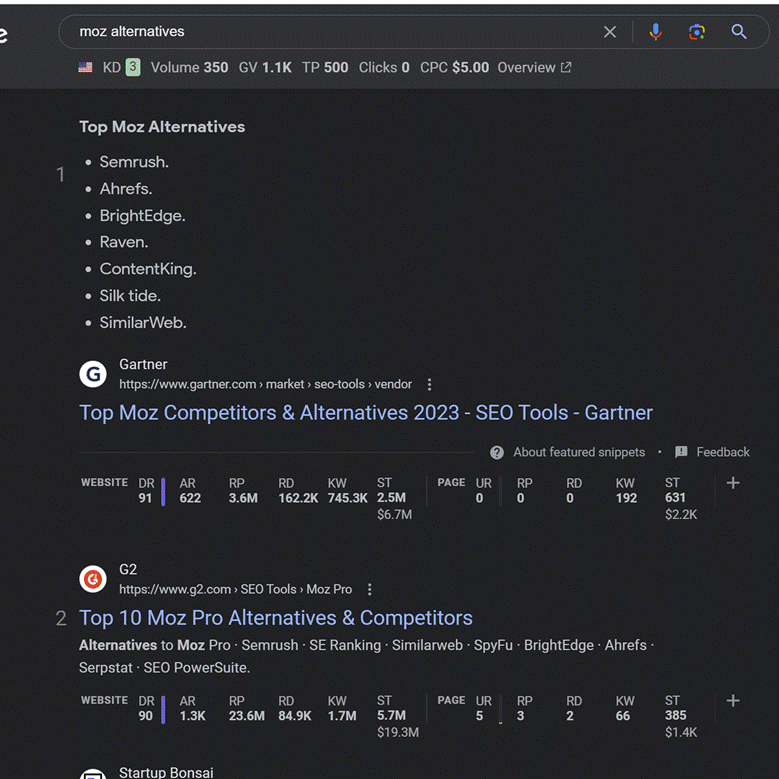Click G2 page ST 385 value
779x779 pixels.
click(x=676, y=715)
